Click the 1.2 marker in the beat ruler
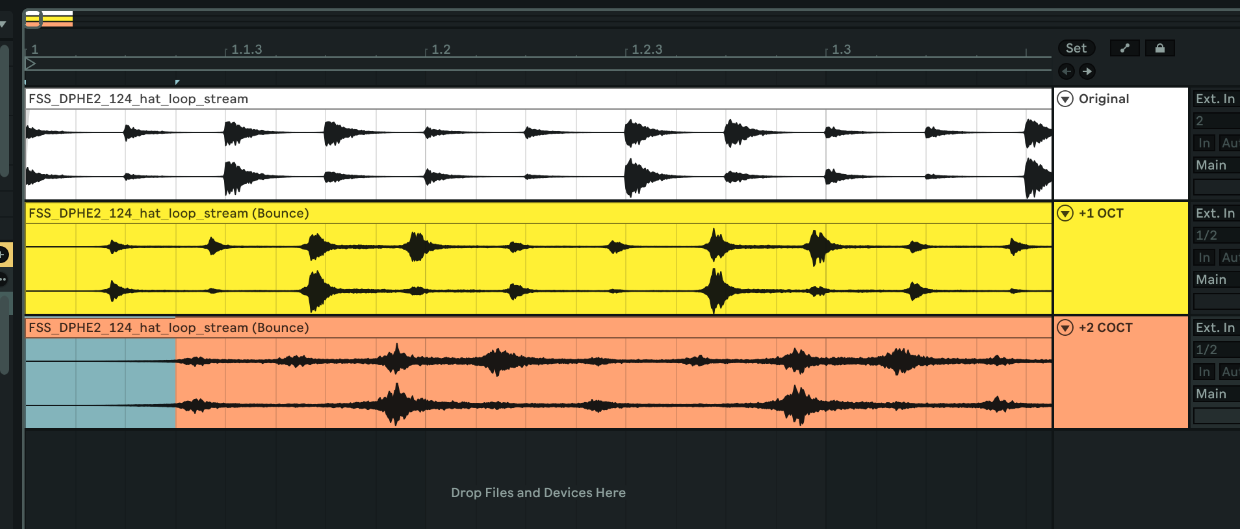1240x529 pixels. [x=440, y=49]
